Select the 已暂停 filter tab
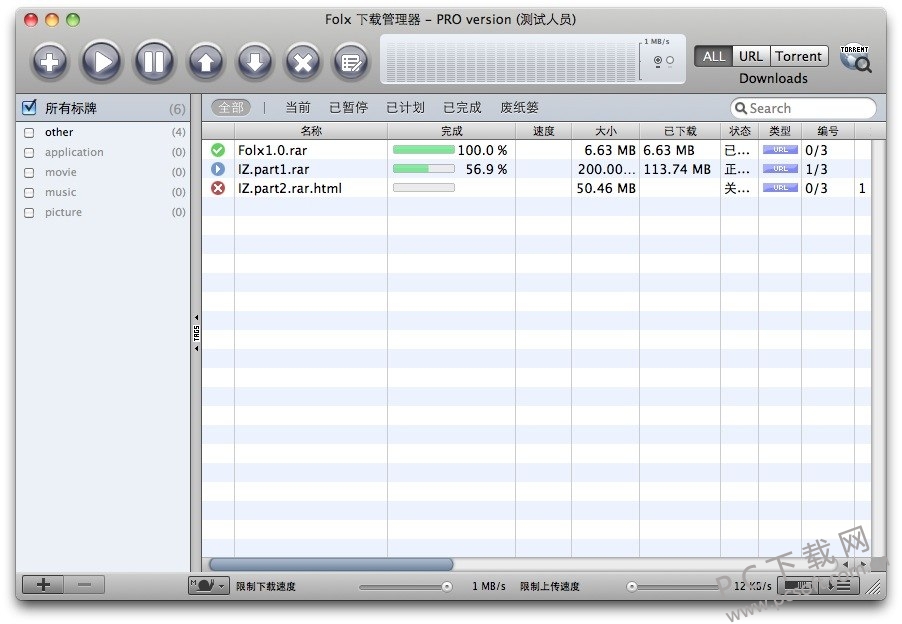Image resolution: width=902 pixels, height=624 pixels. click(348, 108)
